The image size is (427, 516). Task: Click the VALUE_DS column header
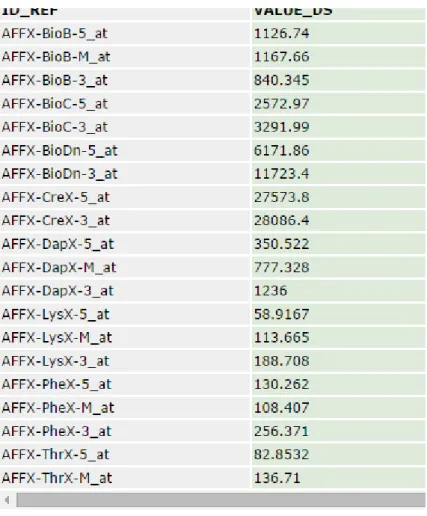(x=293, y=11)
